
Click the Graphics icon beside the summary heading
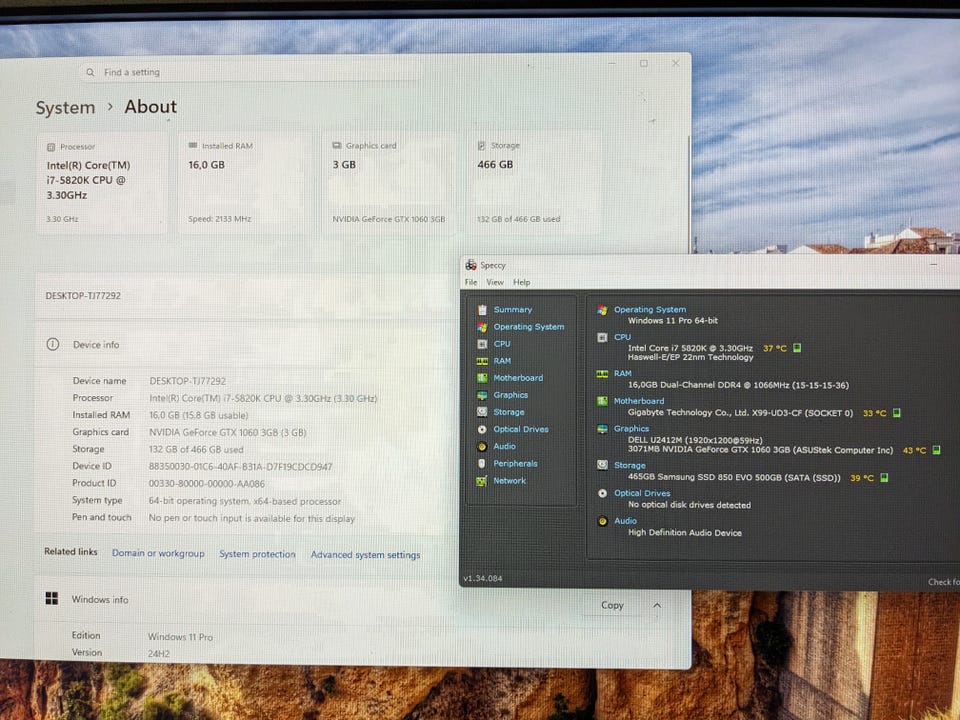602,429
